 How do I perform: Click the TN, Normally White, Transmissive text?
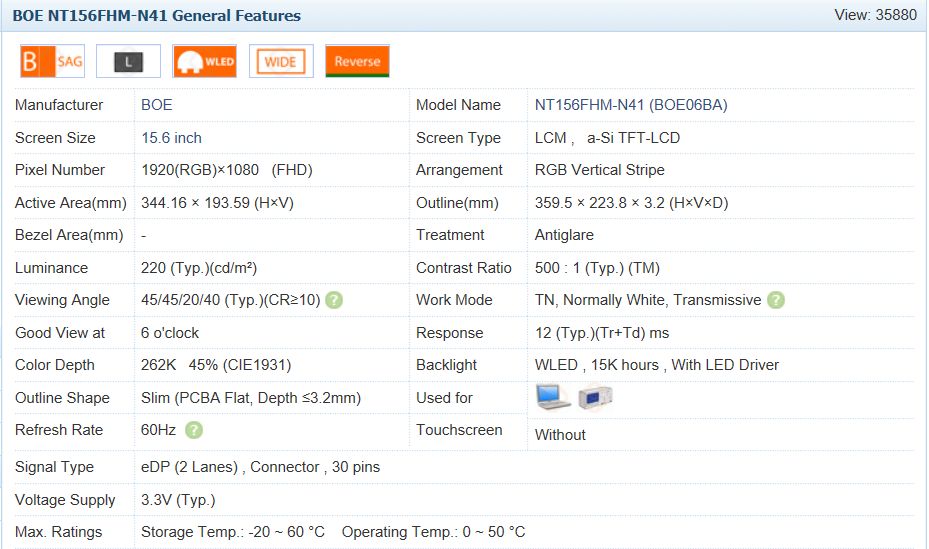coord(648,300)
